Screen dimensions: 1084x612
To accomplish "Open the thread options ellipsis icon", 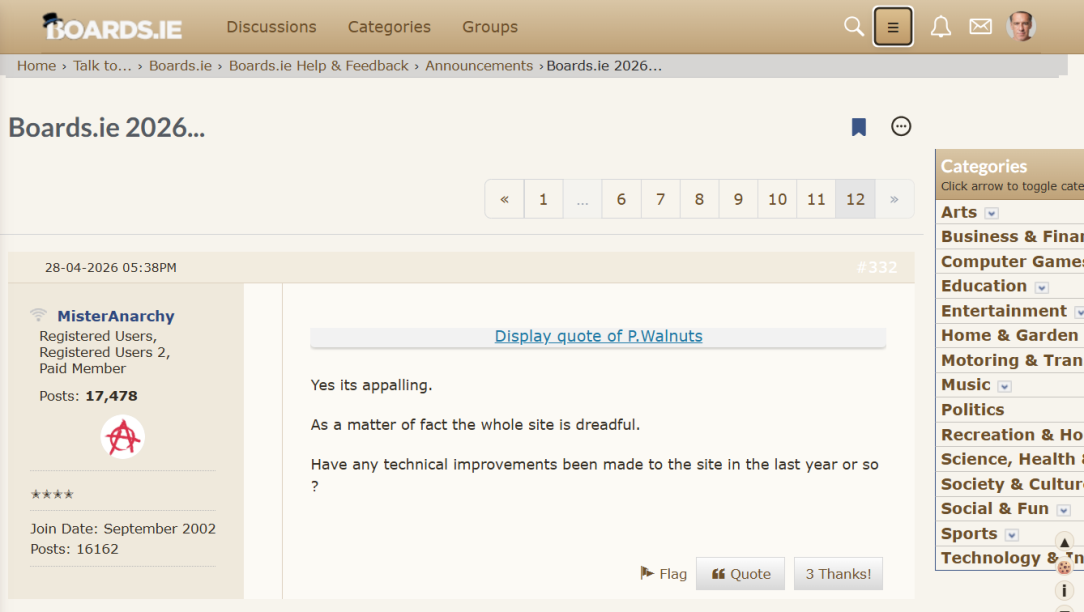I will pyautogui.click(x=901, y=126).
